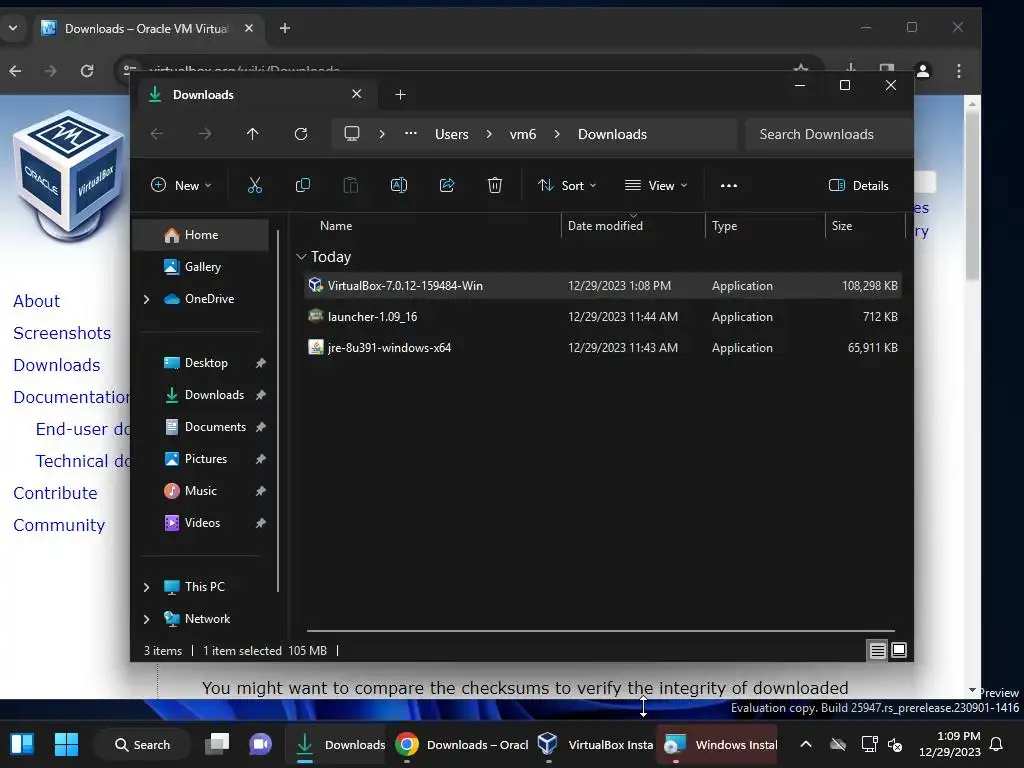Open pinned Pictures folder in sidebar
This screenshot has height=768, width=1024.
206,459
